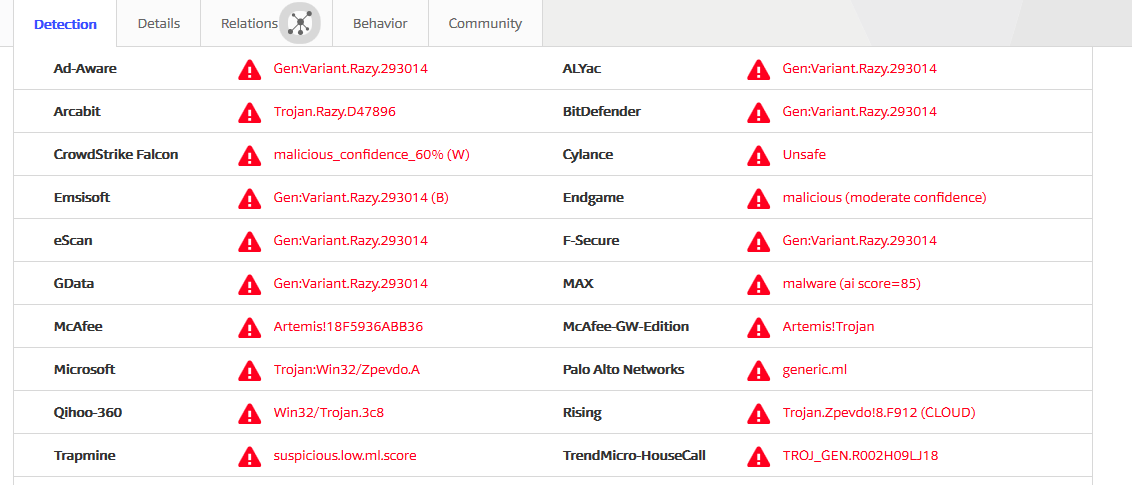Click warning icon in Ad-Aware row
1132x485 pixels.
[249, 69]
